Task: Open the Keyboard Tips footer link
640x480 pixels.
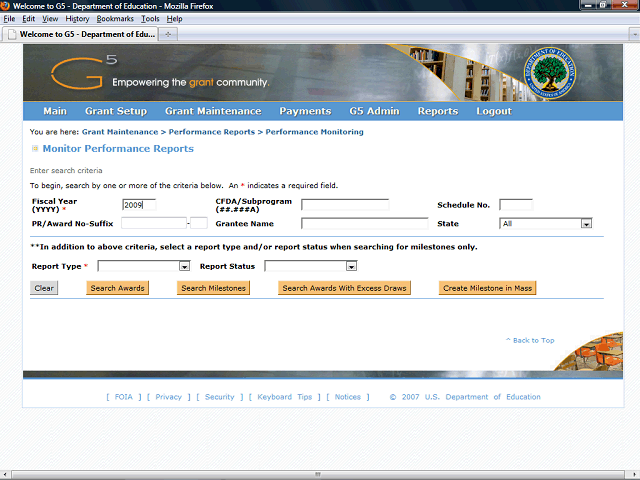Action: coord(284,397)
